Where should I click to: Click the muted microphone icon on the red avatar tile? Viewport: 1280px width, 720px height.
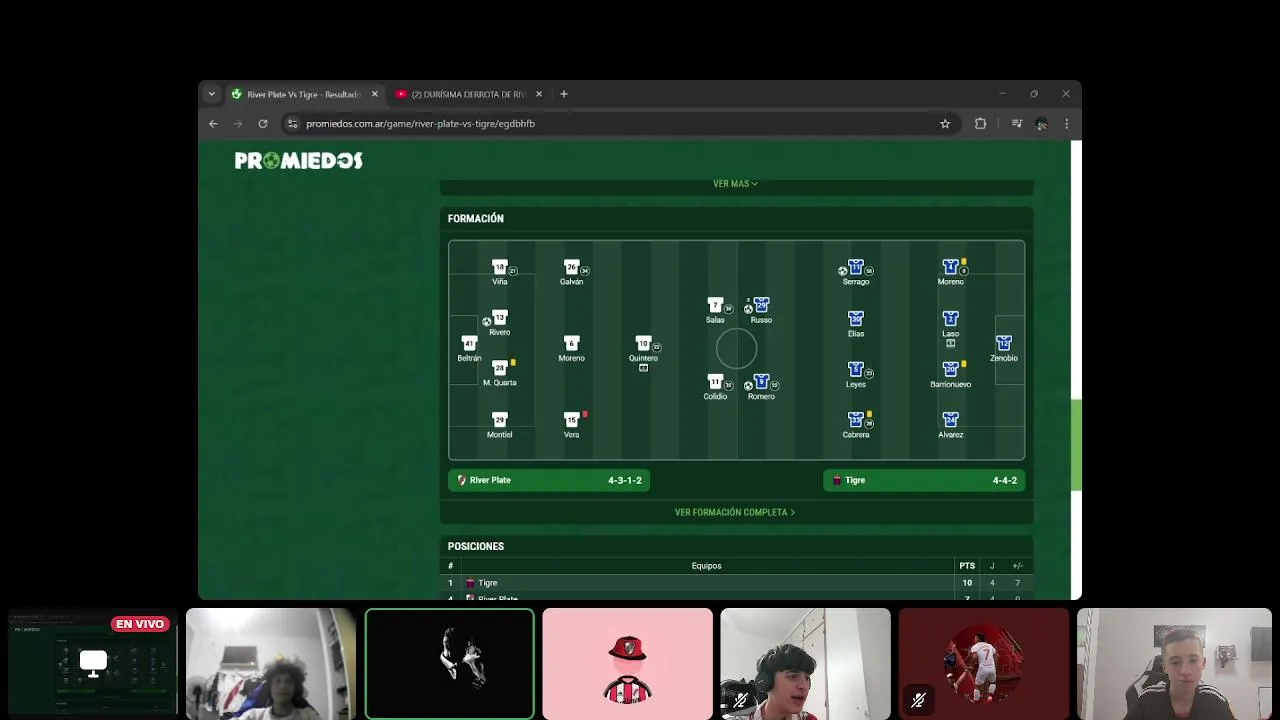pyautogui.click(x=918, y=701)
